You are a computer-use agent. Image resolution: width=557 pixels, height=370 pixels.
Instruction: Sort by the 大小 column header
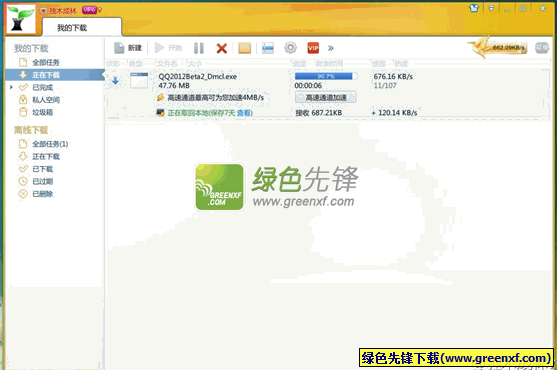point(194,64)
